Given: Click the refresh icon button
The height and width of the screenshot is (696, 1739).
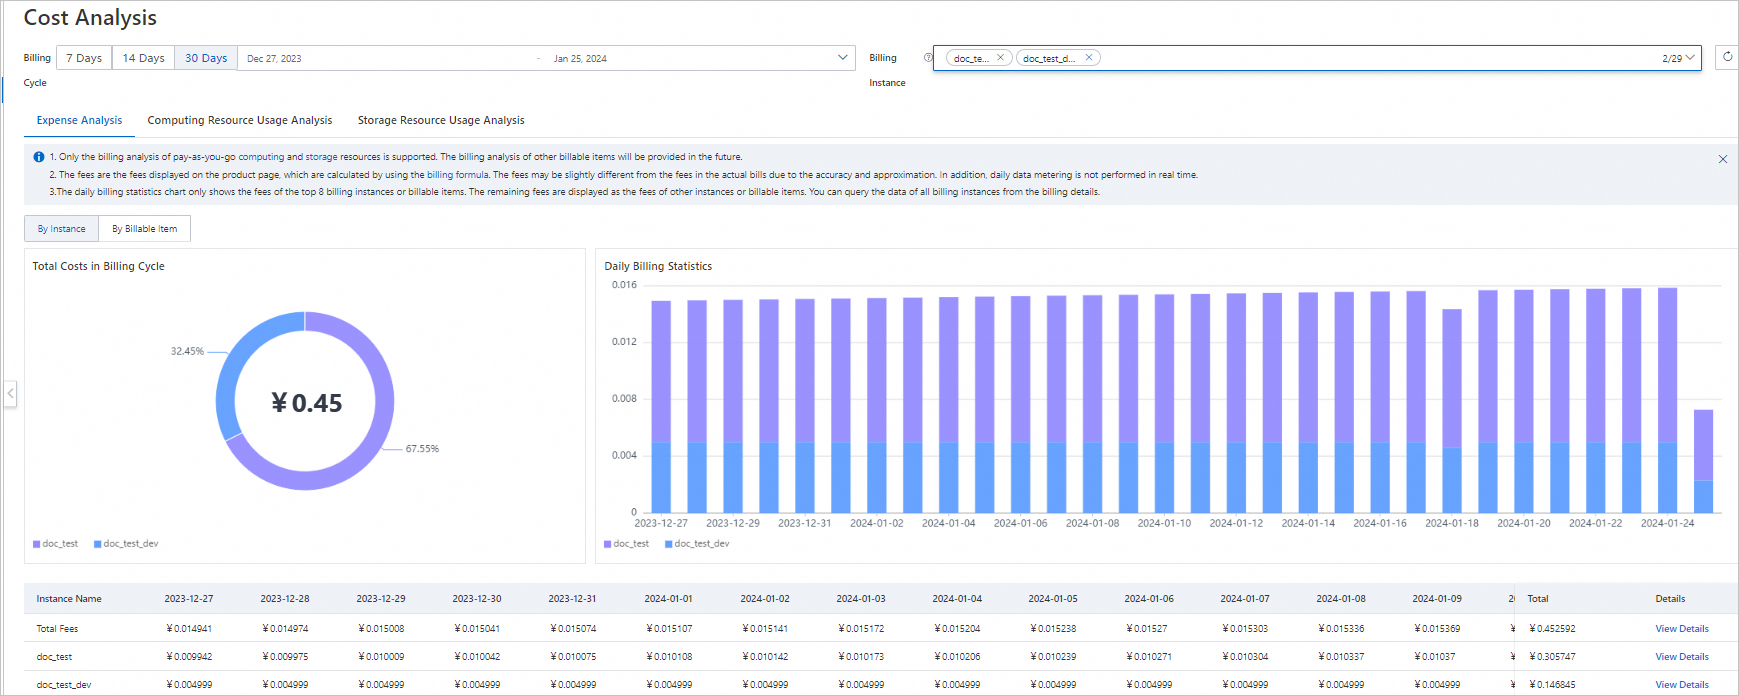Looking at the screenshot, I should tap(1727, 58).
